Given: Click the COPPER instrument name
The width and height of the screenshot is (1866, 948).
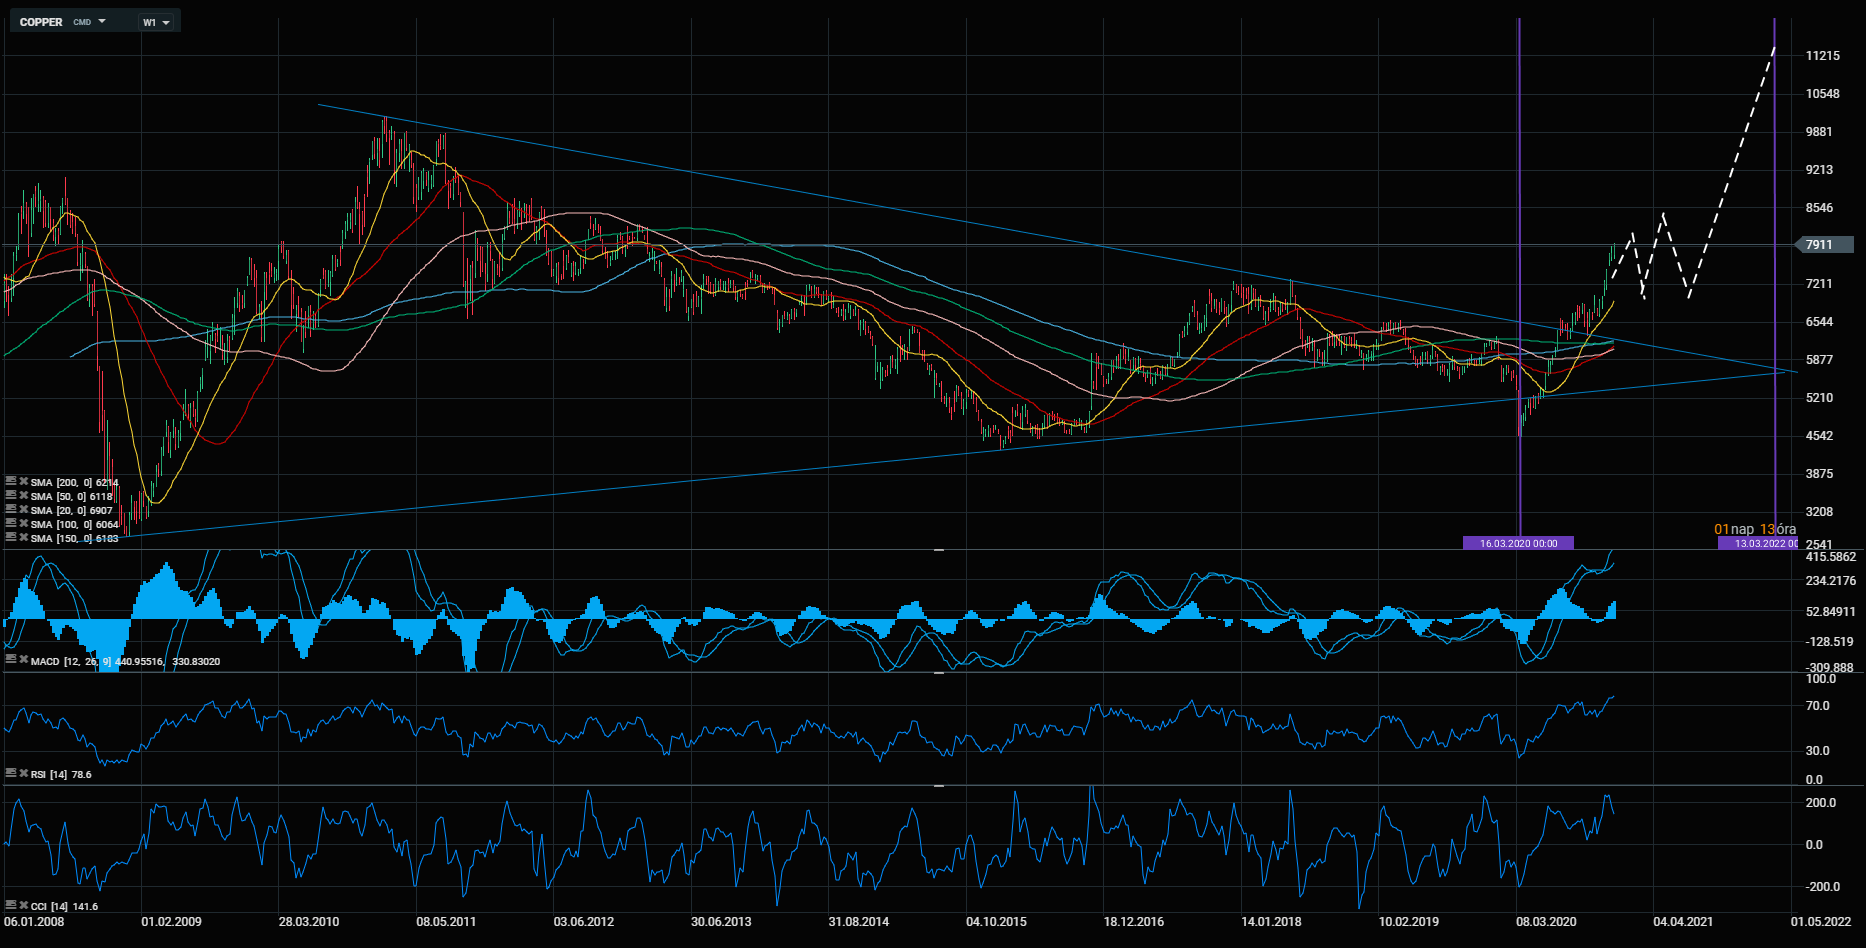Looking at the screenshot, I should tap(41, 22).
